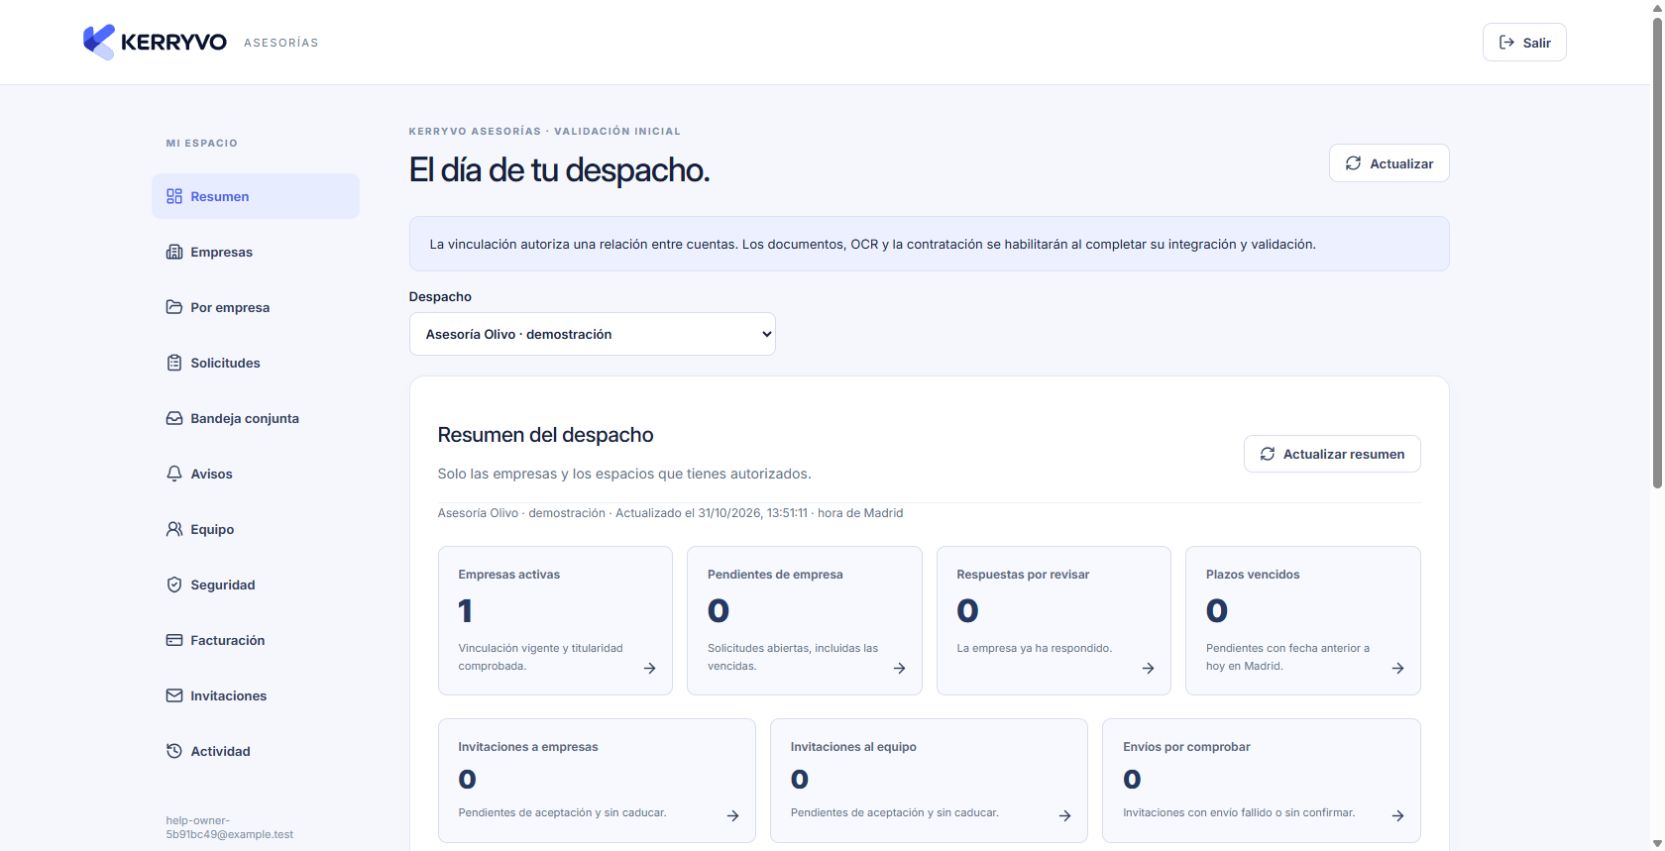Click the Actividad history clock icon
Image resolution: width=1665 pixels, height=851 pixels.
point(174,751)
